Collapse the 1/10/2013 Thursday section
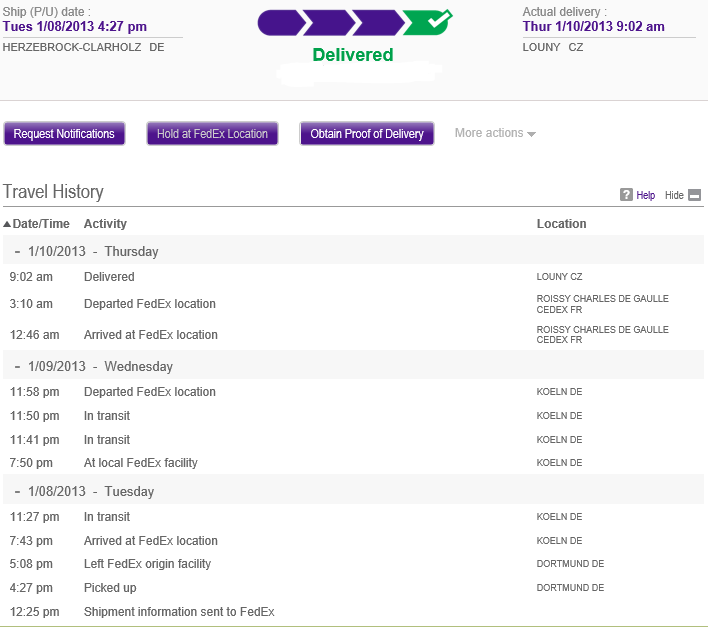708x627 pixels. tap(18, 251)
